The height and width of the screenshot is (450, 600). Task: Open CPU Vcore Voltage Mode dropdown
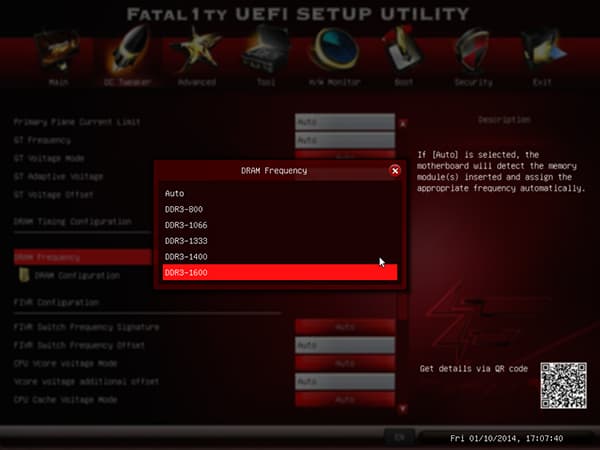(x=345, y=363)
